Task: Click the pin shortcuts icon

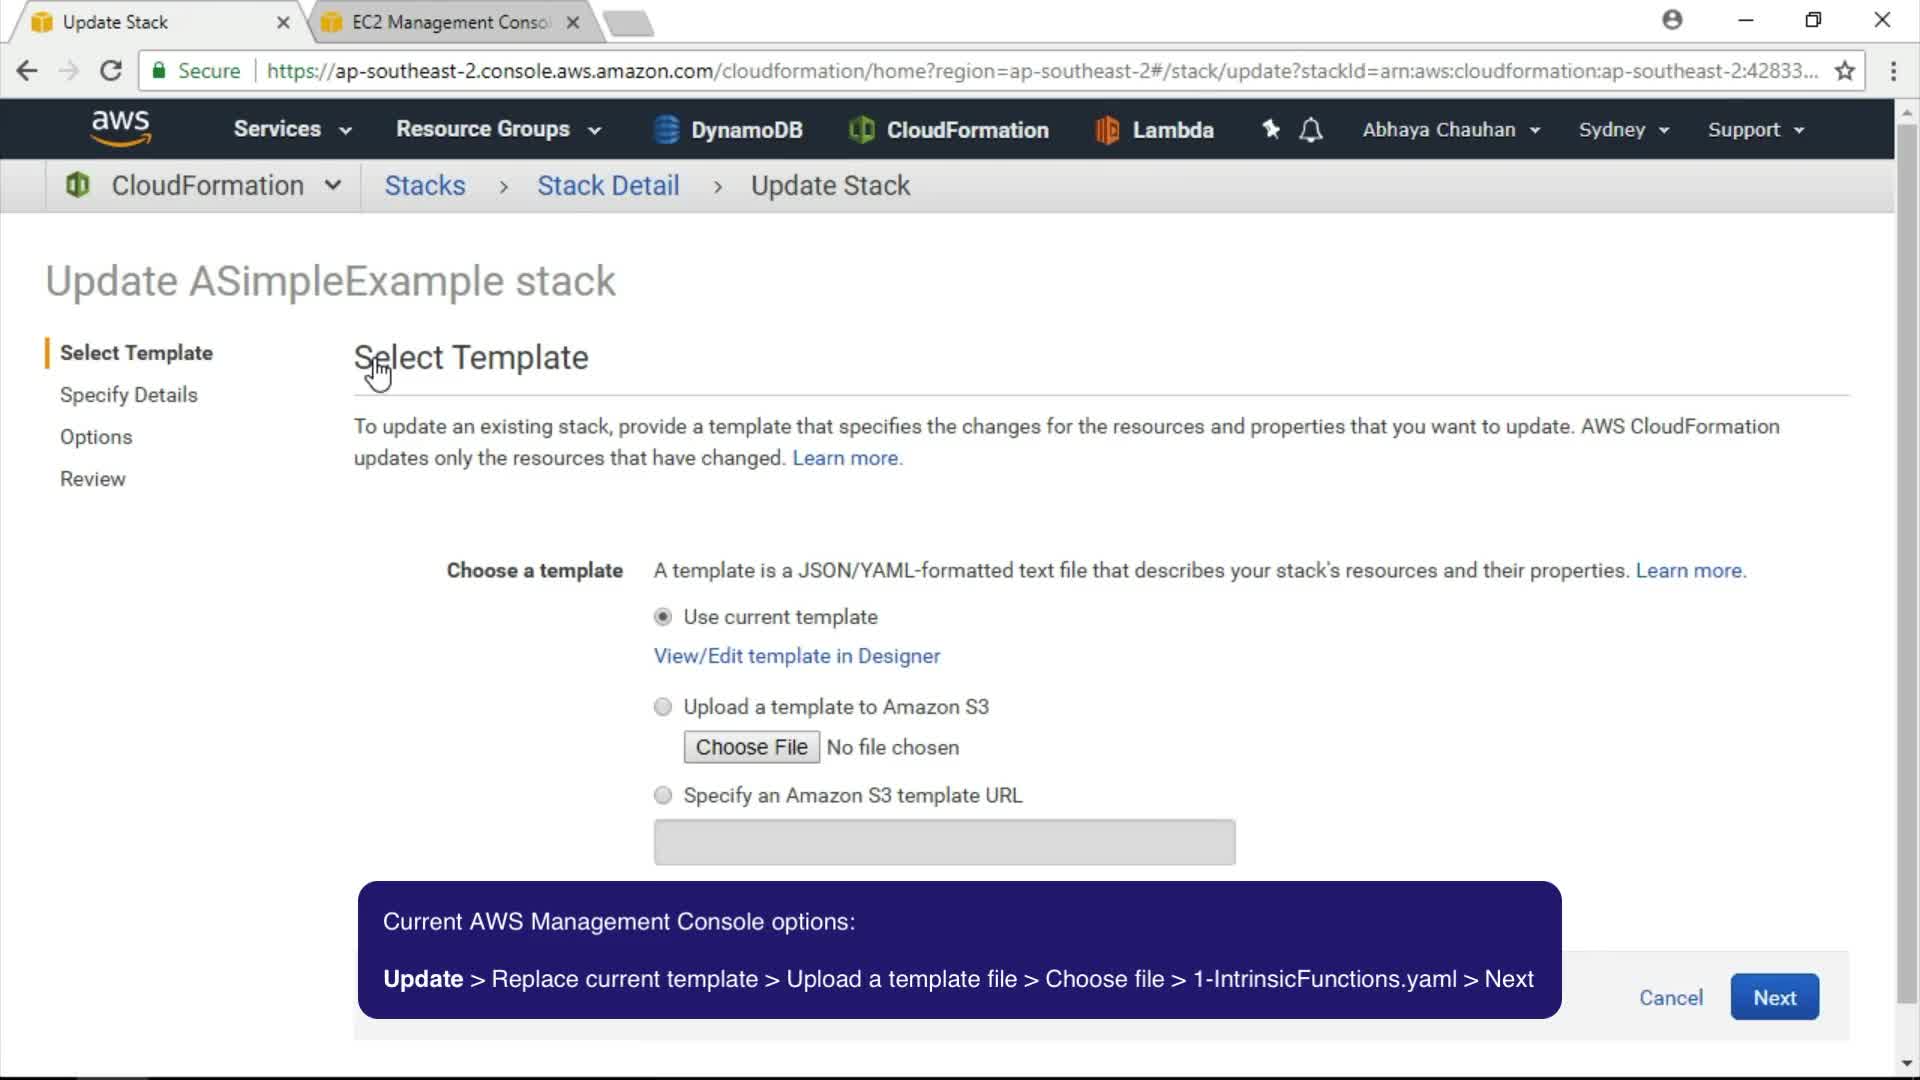Action: coord(1270,129)
